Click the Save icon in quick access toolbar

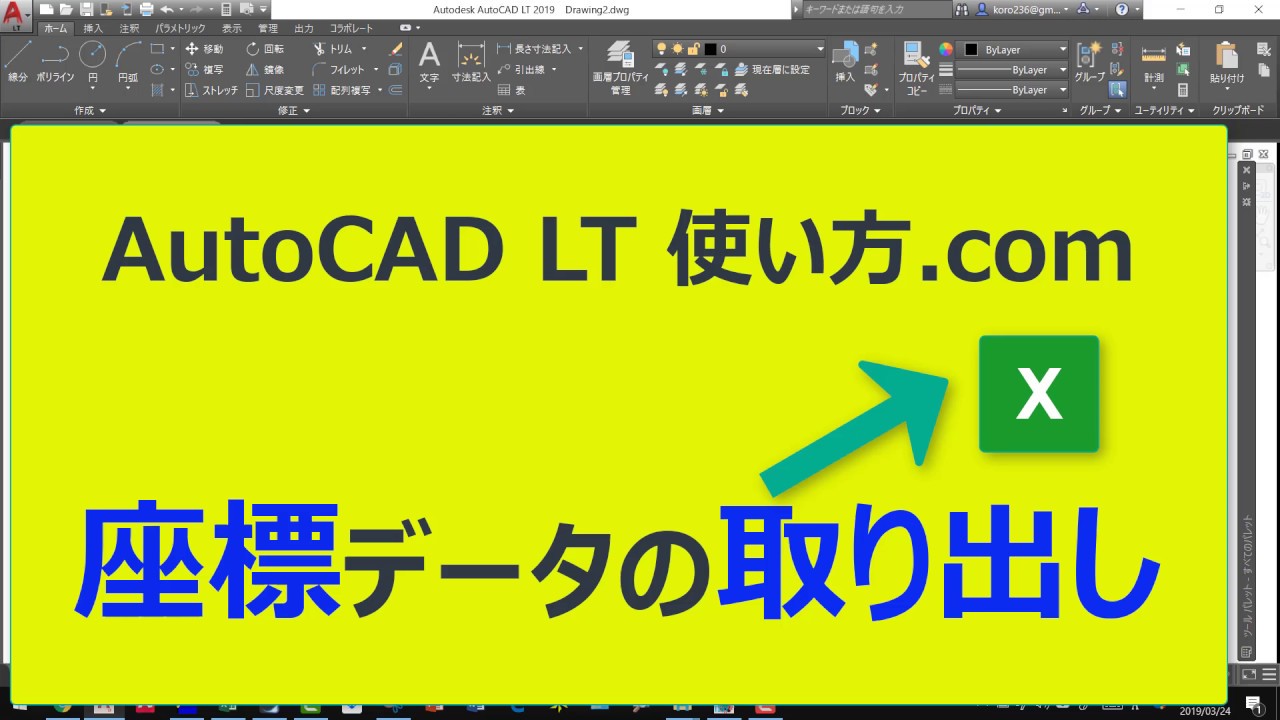[x=86, y=9]
